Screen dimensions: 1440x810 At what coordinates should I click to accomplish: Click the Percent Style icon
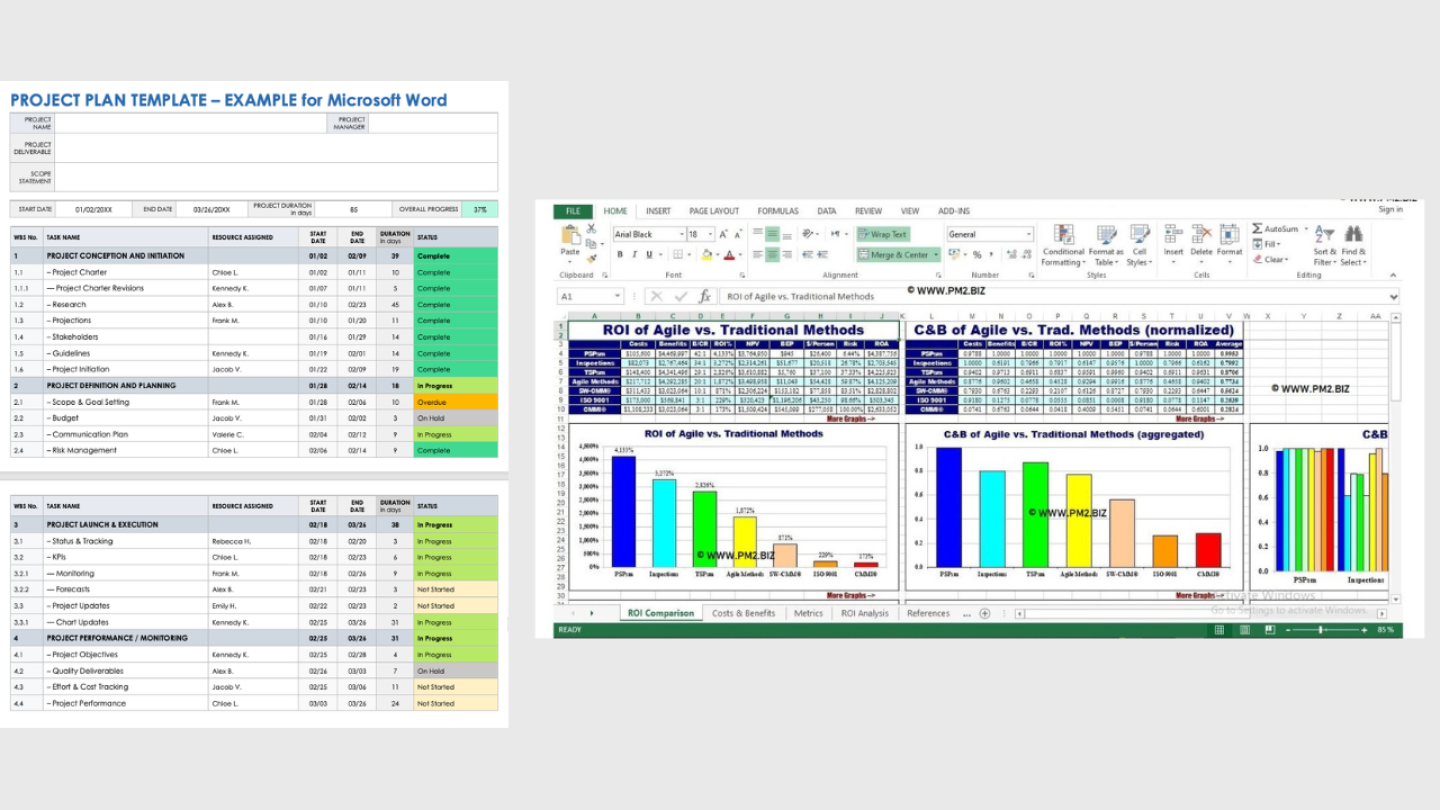(x=977, y=254)
